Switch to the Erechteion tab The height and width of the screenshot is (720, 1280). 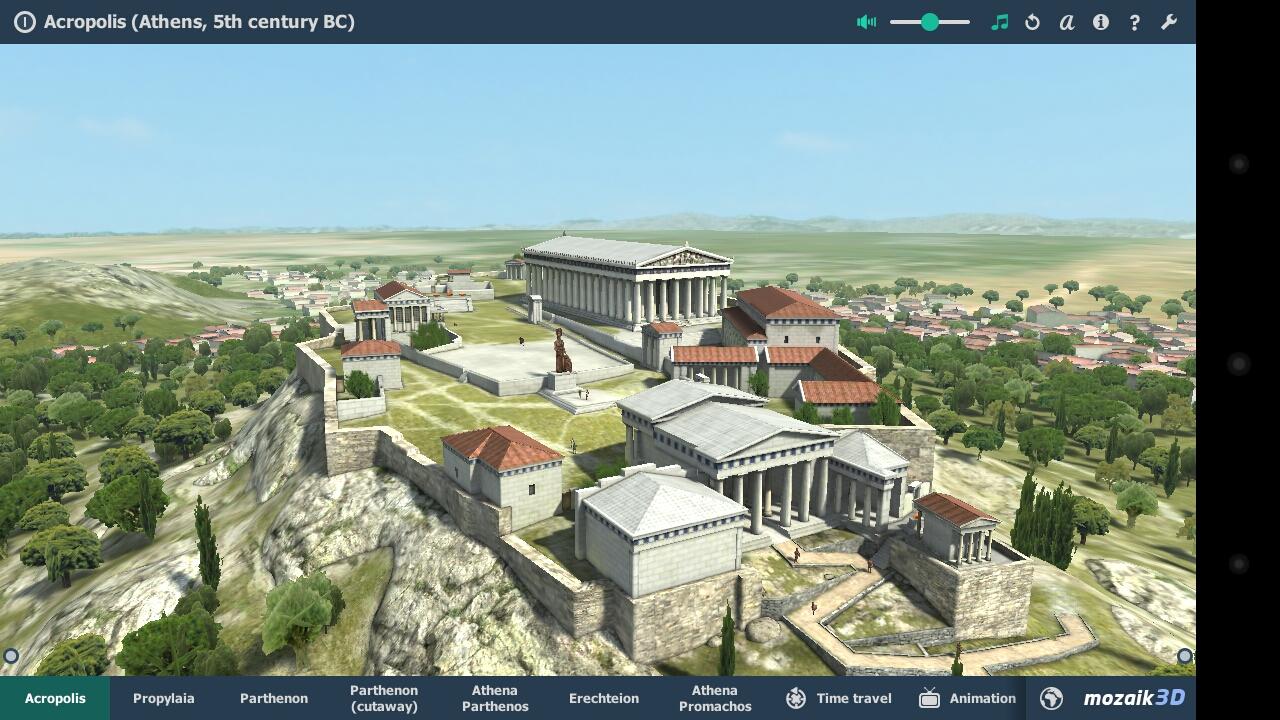click(604, 698)
